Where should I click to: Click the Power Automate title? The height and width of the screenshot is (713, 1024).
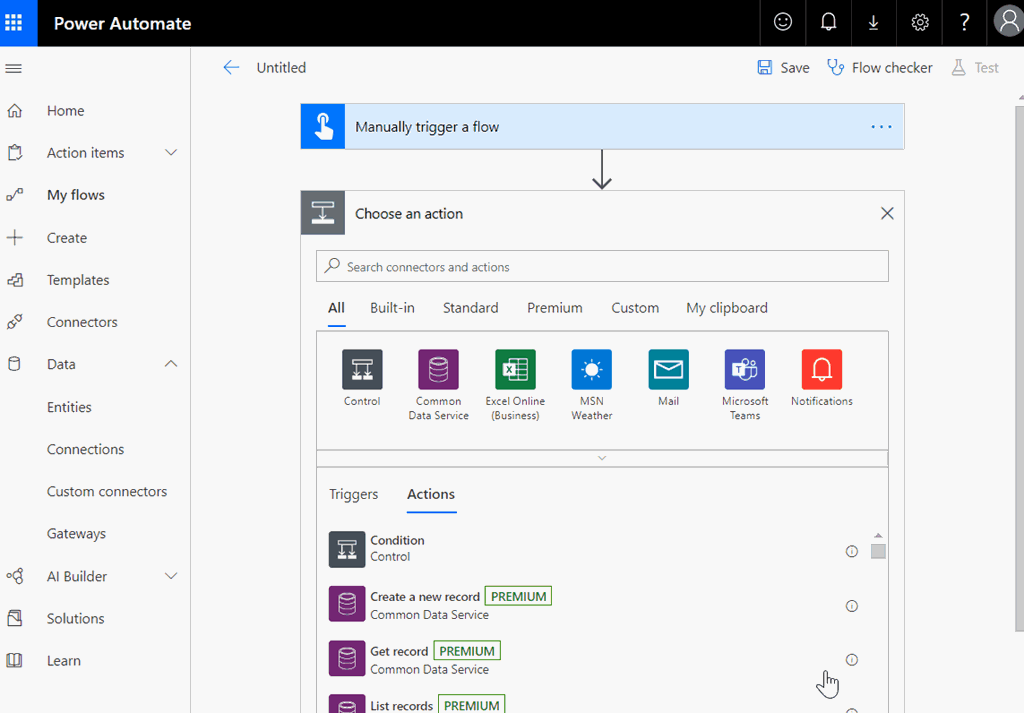click(x=122, y=24)
